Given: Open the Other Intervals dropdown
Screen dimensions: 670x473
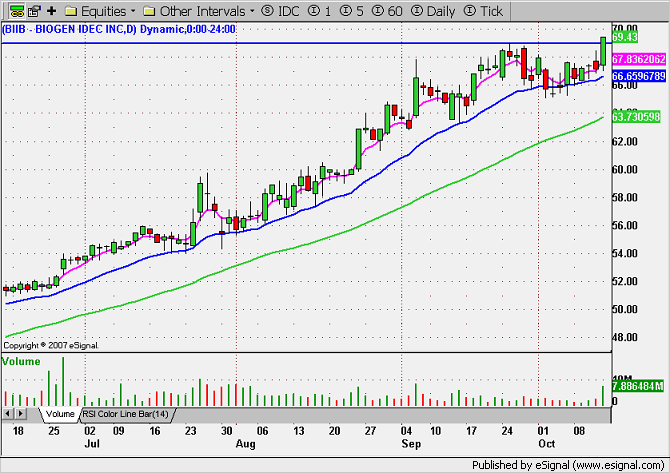Looking at the screenshot, I should (199, 11).
